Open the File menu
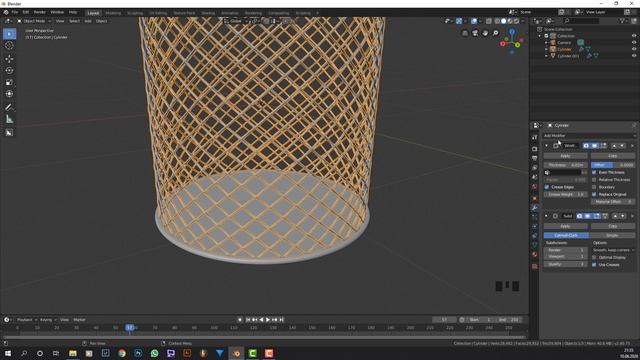 point(15,12)
